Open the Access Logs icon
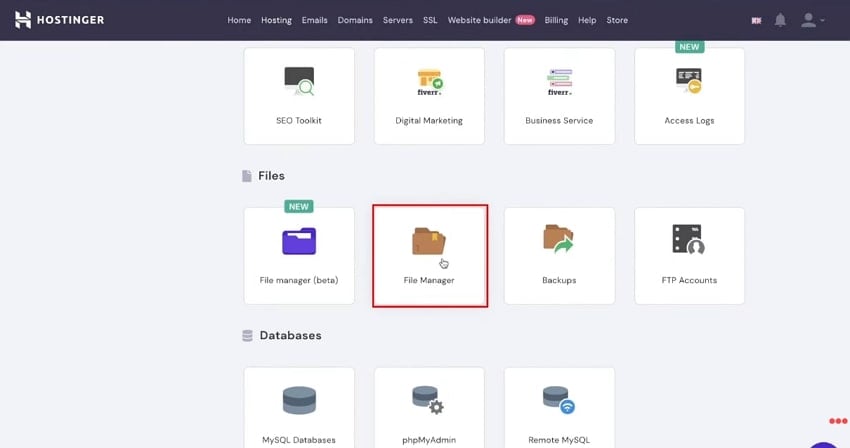 point(689,81)
